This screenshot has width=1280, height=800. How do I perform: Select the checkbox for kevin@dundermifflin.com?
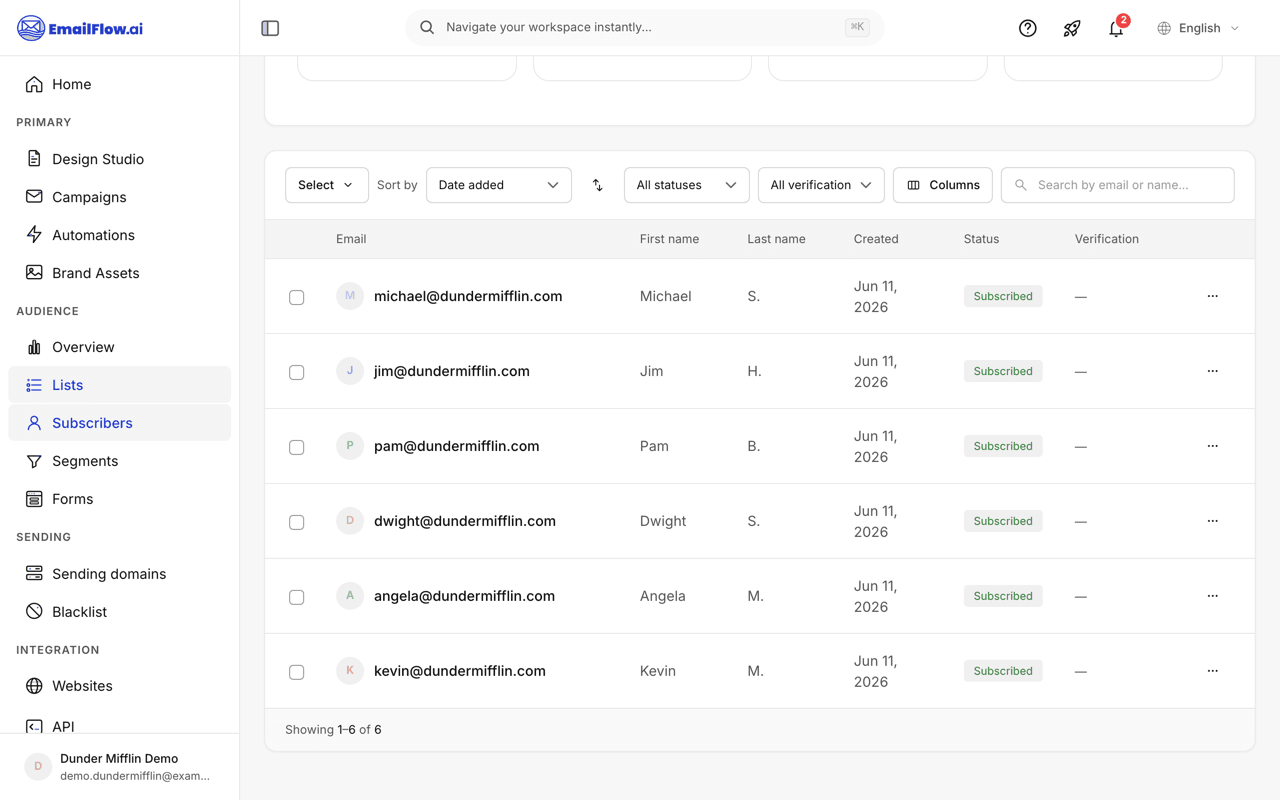click(297, 672)
